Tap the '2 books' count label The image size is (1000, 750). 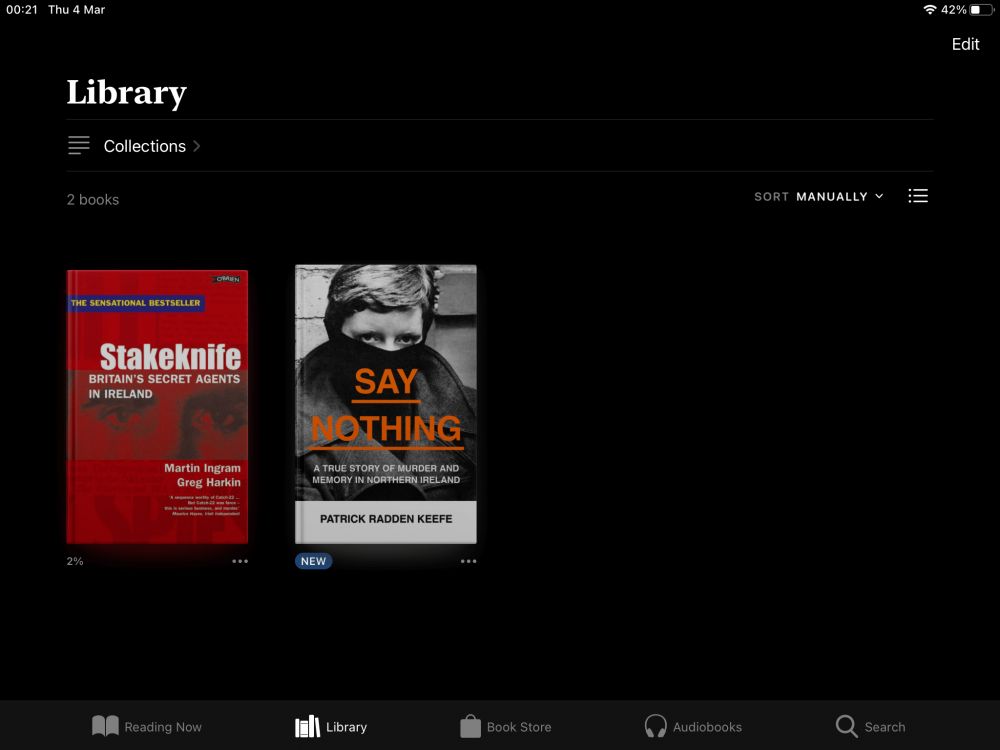click(x=93, y=200)
